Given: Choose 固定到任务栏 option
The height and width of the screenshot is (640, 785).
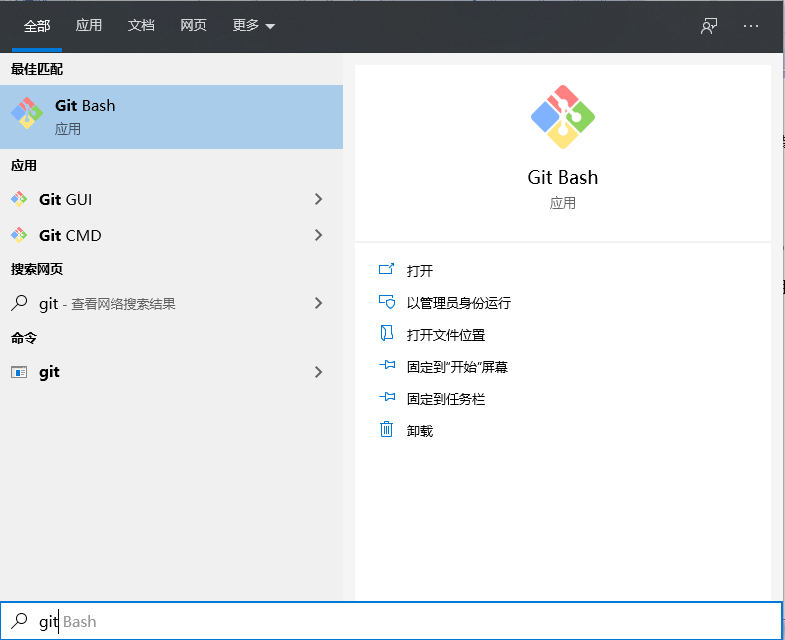Looking at the screenshot, I should click(445, 399).
